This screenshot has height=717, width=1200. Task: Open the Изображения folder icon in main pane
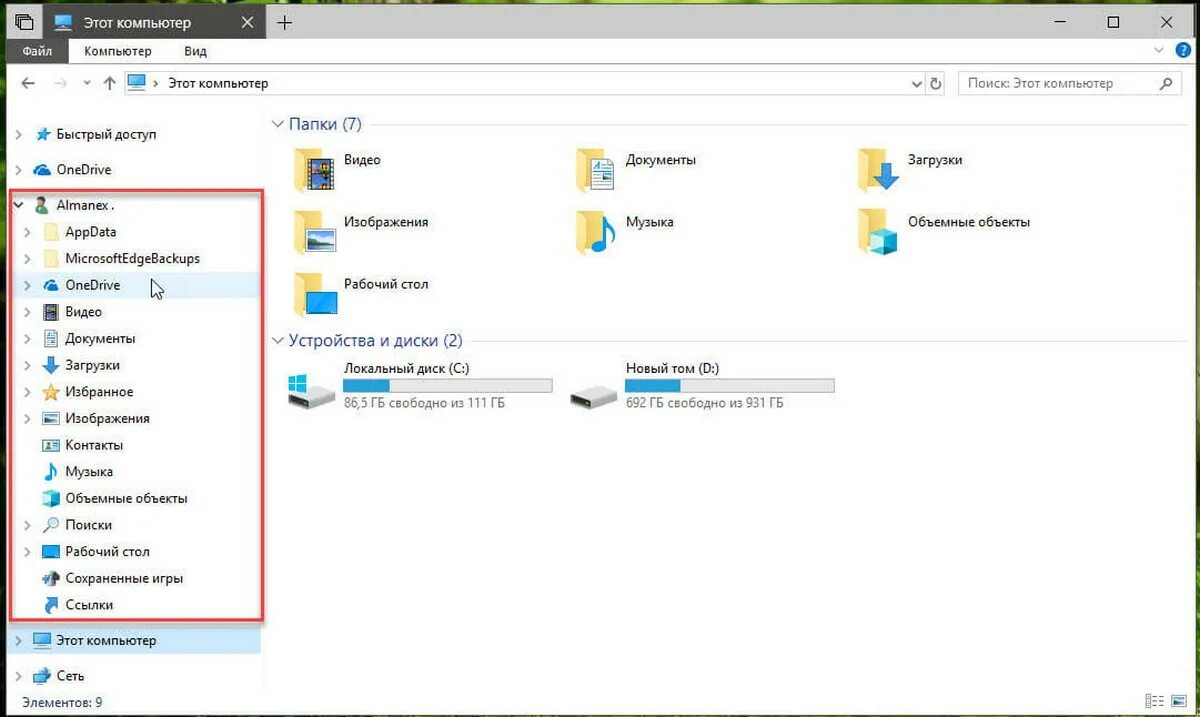click(313, 231)
